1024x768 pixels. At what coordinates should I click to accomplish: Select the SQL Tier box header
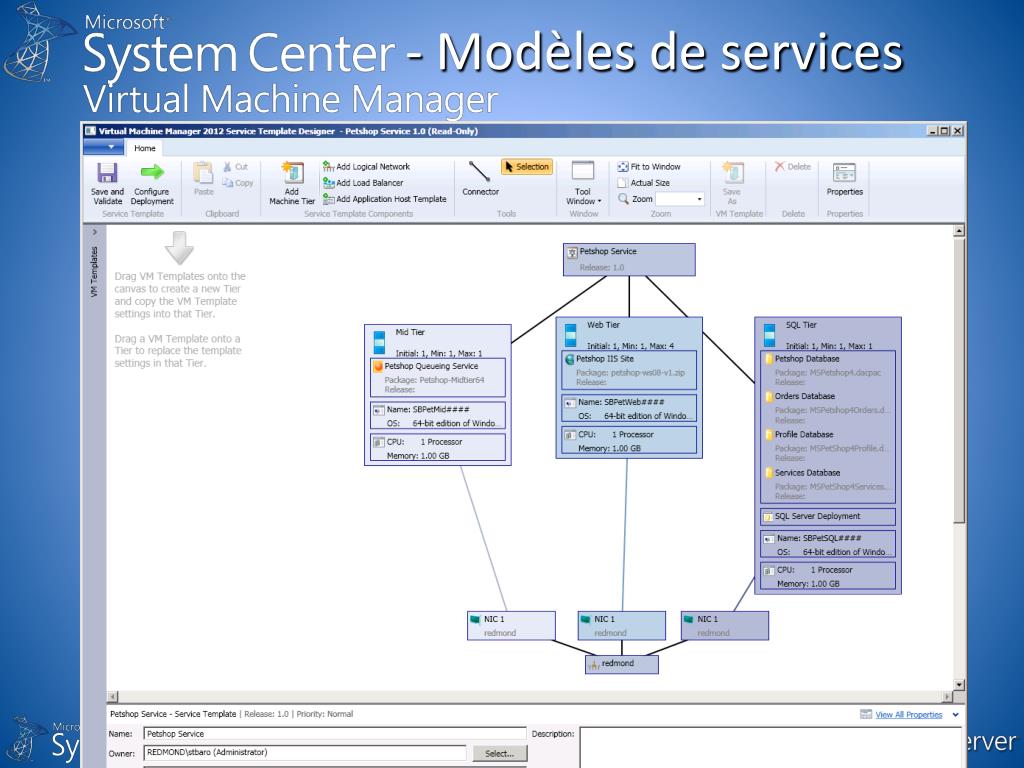tap(827, 334)
